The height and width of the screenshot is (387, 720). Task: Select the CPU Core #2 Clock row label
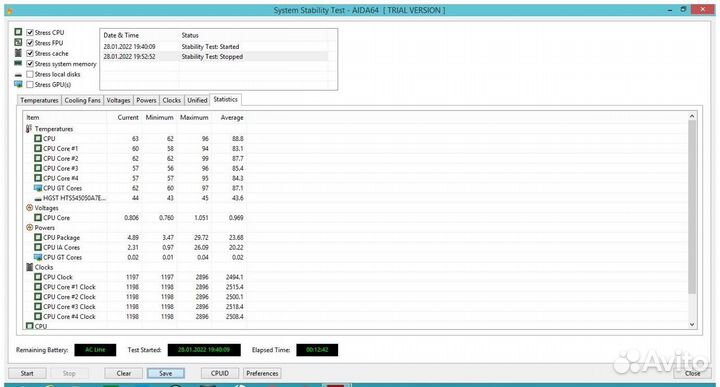[x=69, y=297]
